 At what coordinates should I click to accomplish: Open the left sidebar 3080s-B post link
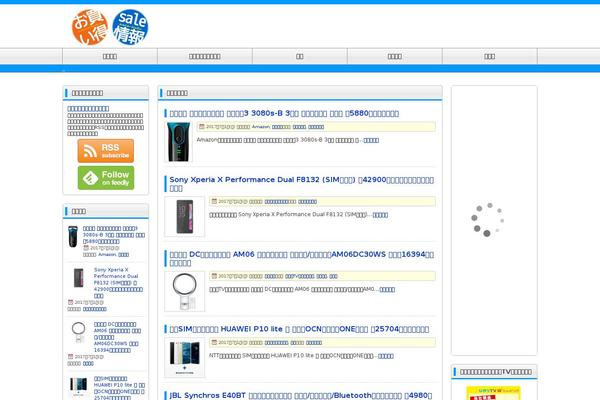pos(114,235)
